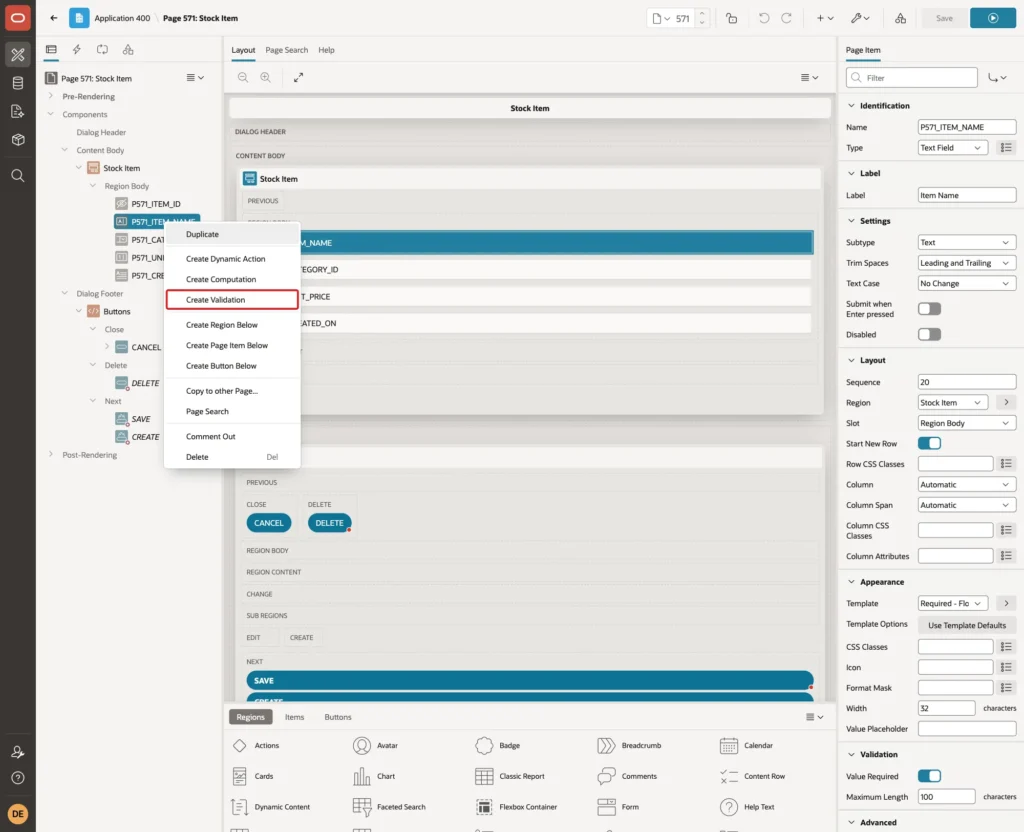
Task: Open the DE user account avatar
Action: tap(18, 814)
